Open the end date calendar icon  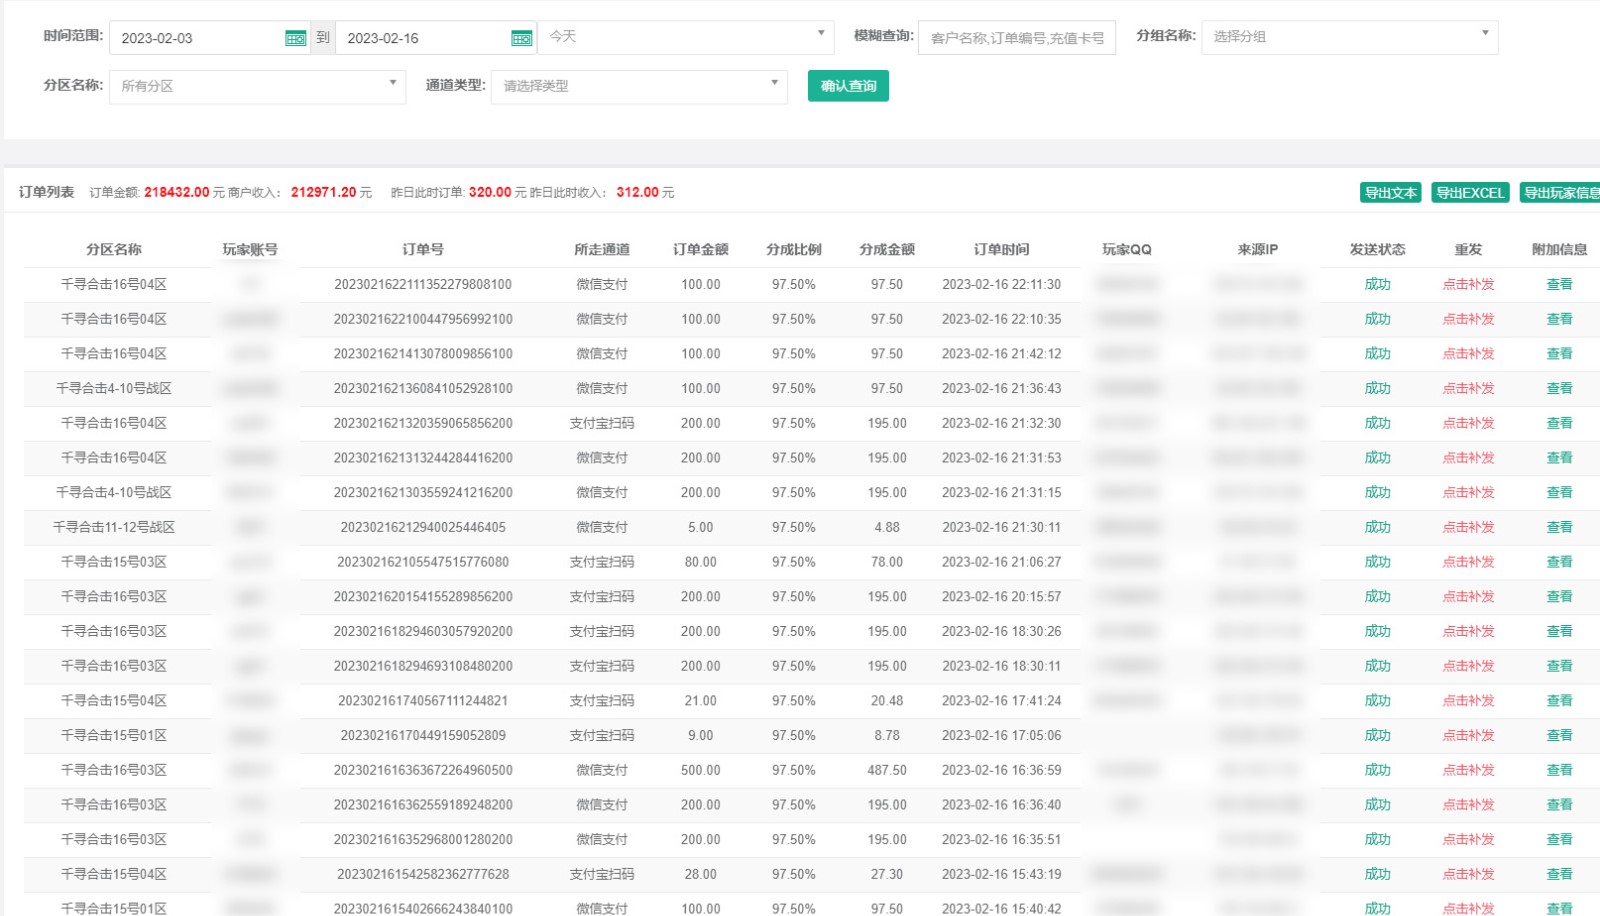click(x=521, y=38)
